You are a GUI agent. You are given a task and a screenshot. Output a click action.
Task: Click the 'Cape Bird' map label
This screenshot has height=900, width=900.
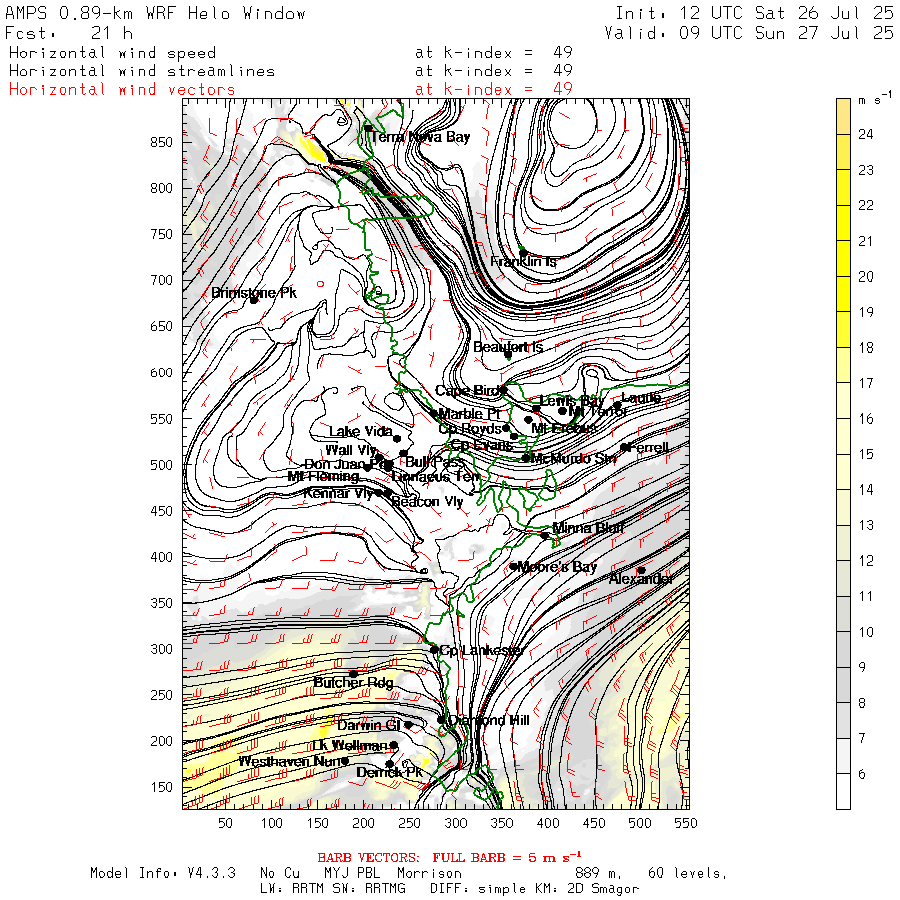[467, 391]
